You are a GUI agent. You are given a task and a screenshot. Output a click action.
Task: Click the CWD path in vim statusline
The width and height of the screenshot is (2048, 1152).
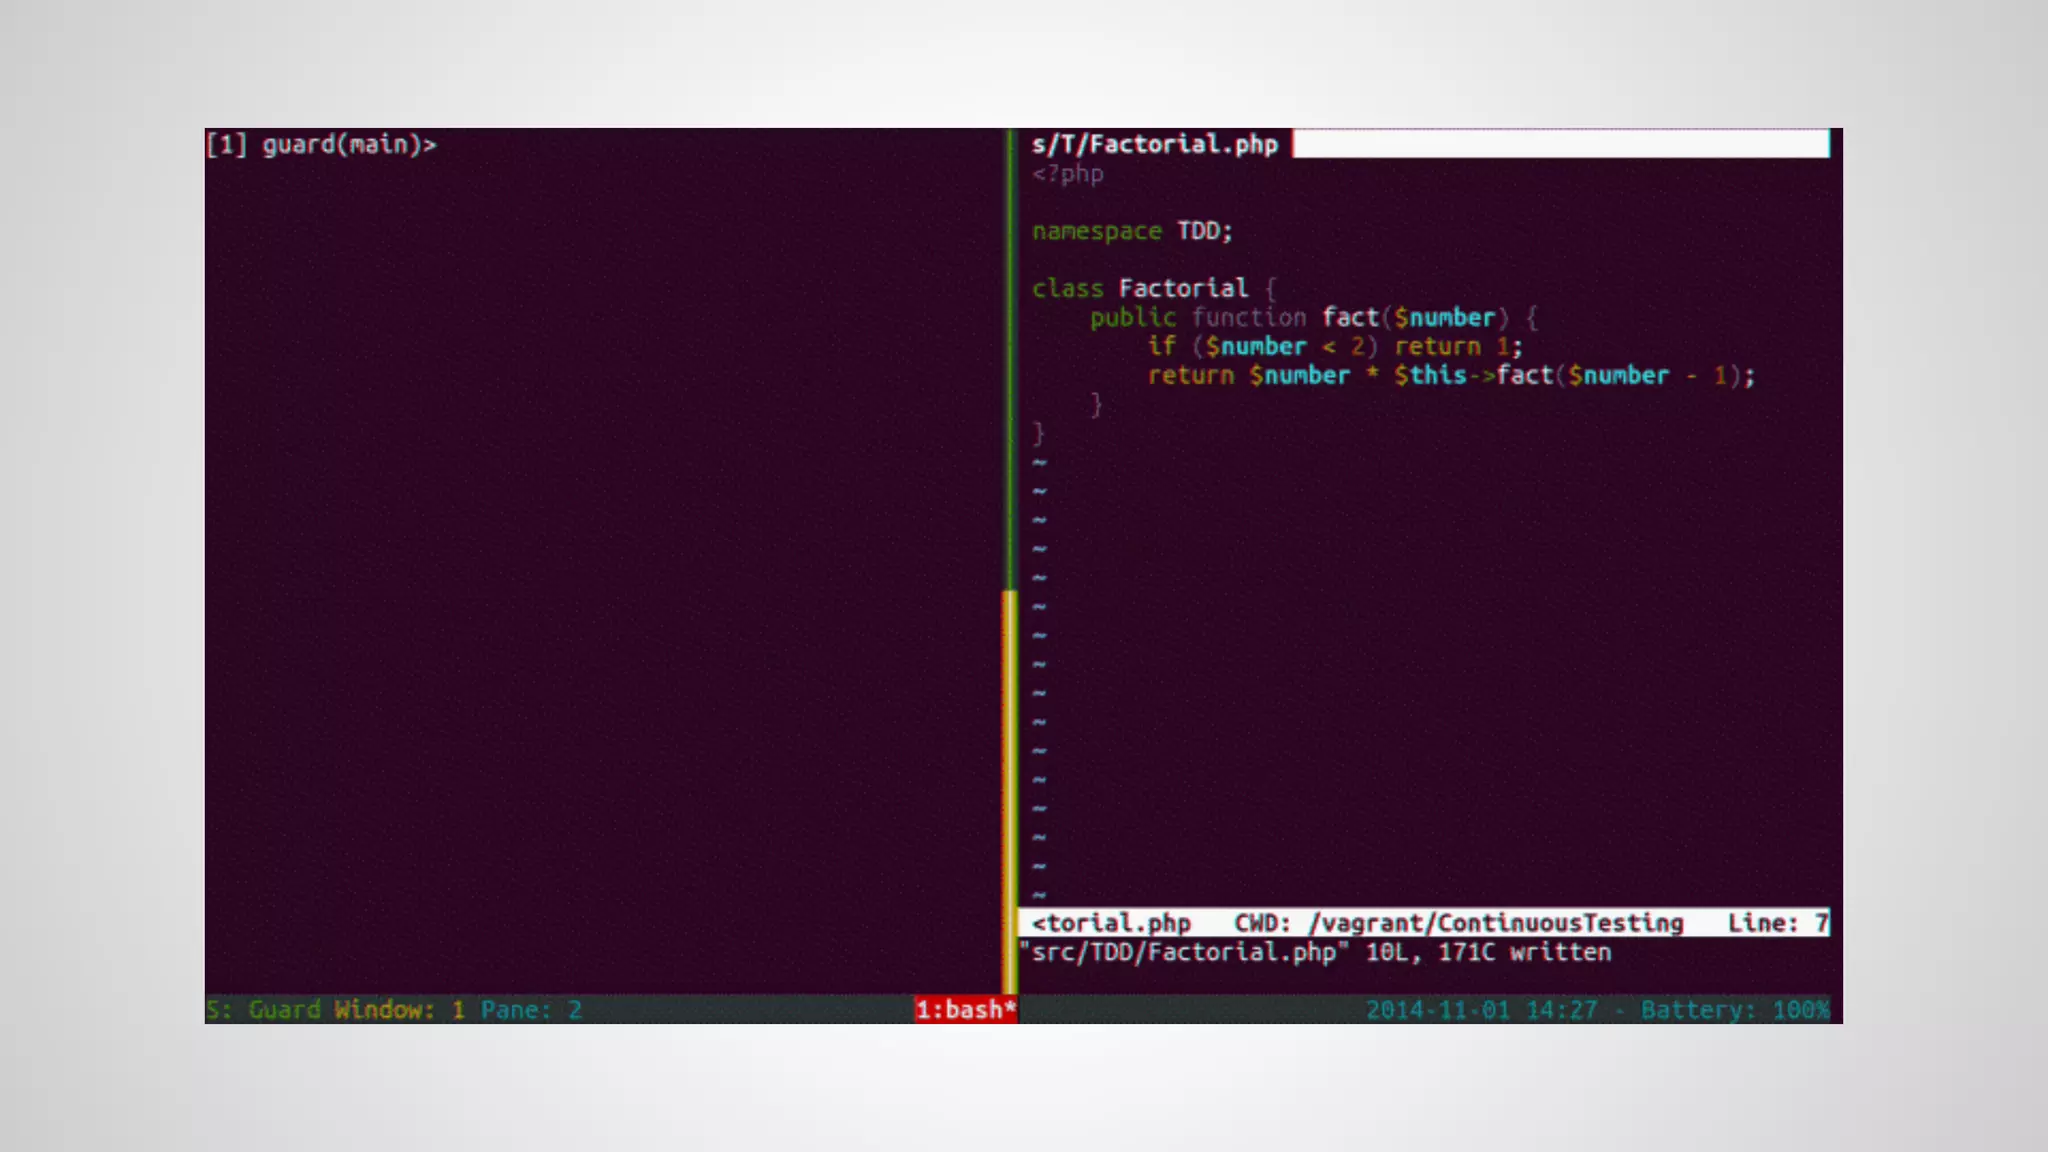coord(1496,923)
